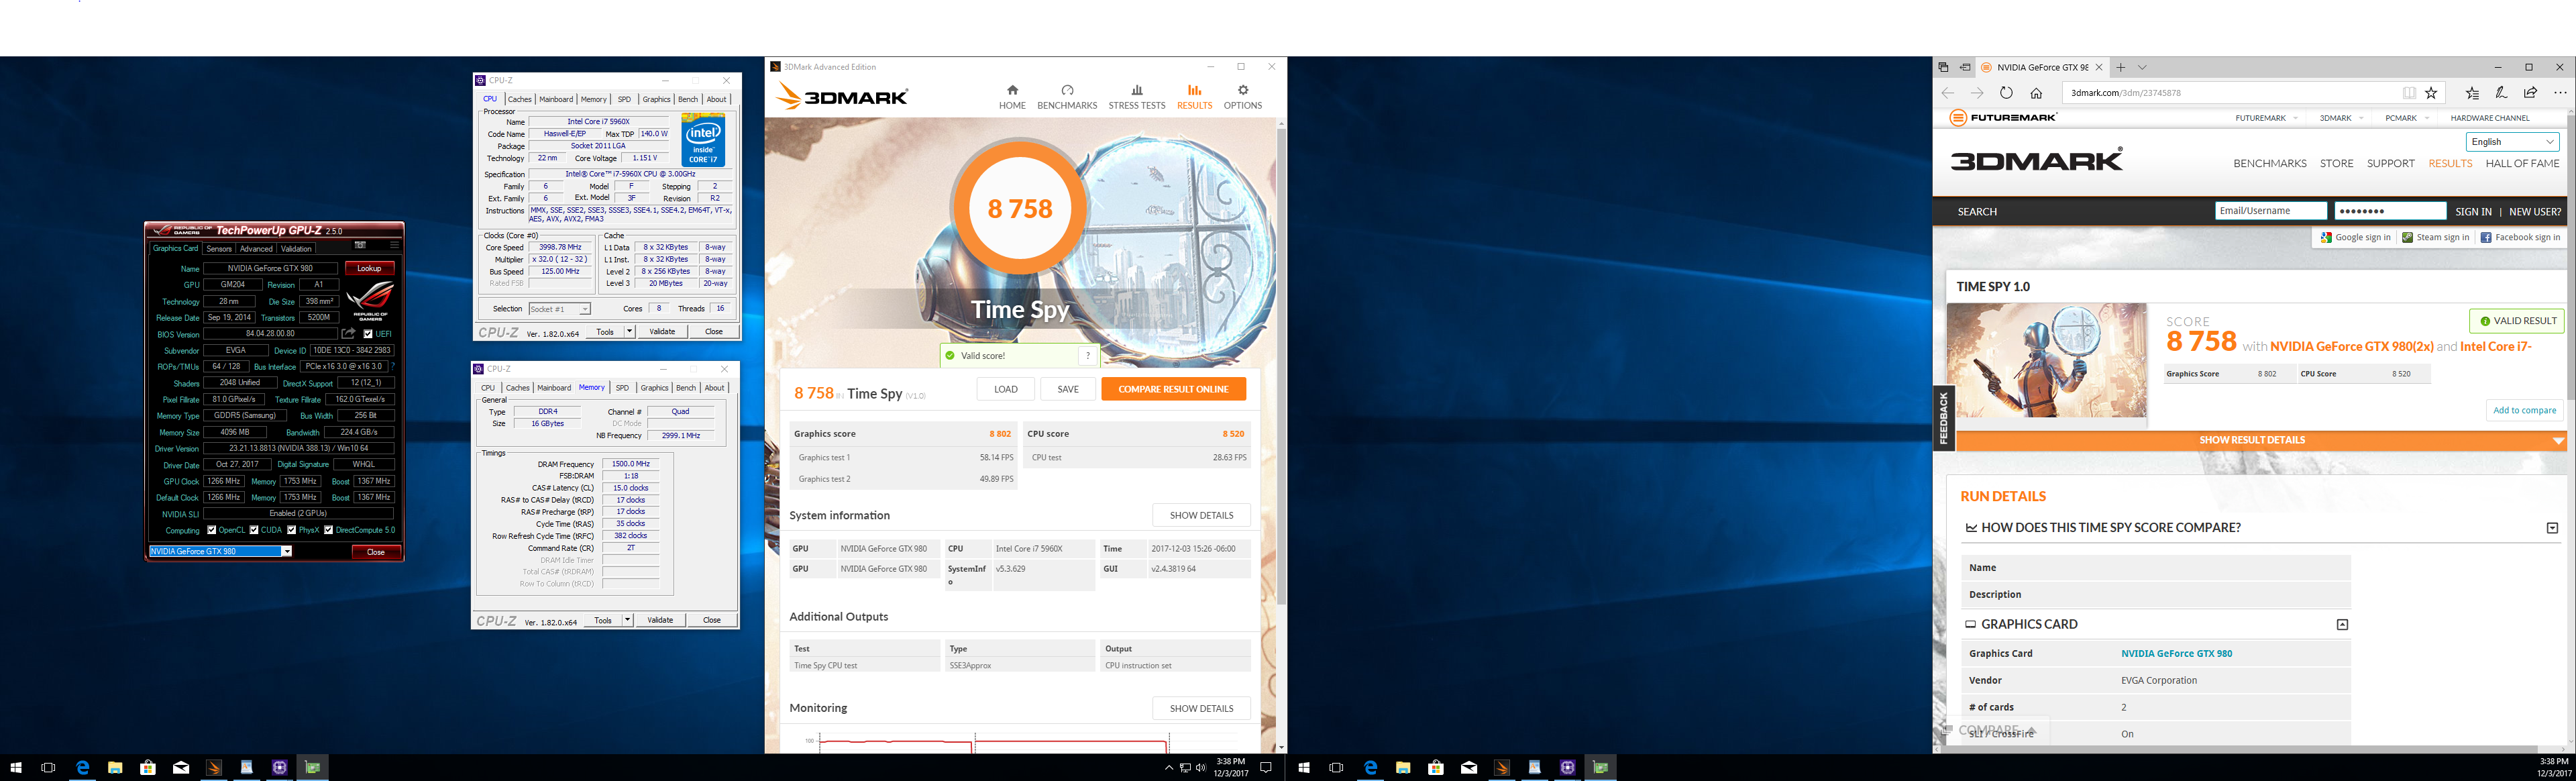This screenshot has height=781, width=2576.
Task: Click SHOW DETAILS for System information
Action: click(1201, 516)
